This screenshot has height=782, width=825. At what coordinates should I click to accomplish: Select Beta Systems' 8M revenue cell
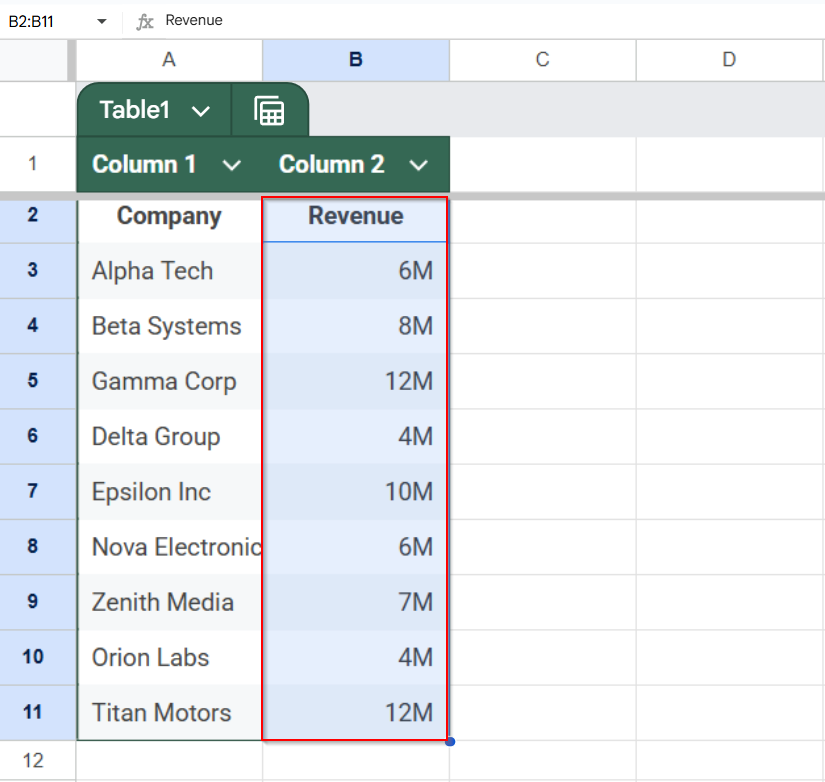coord(356,326)
